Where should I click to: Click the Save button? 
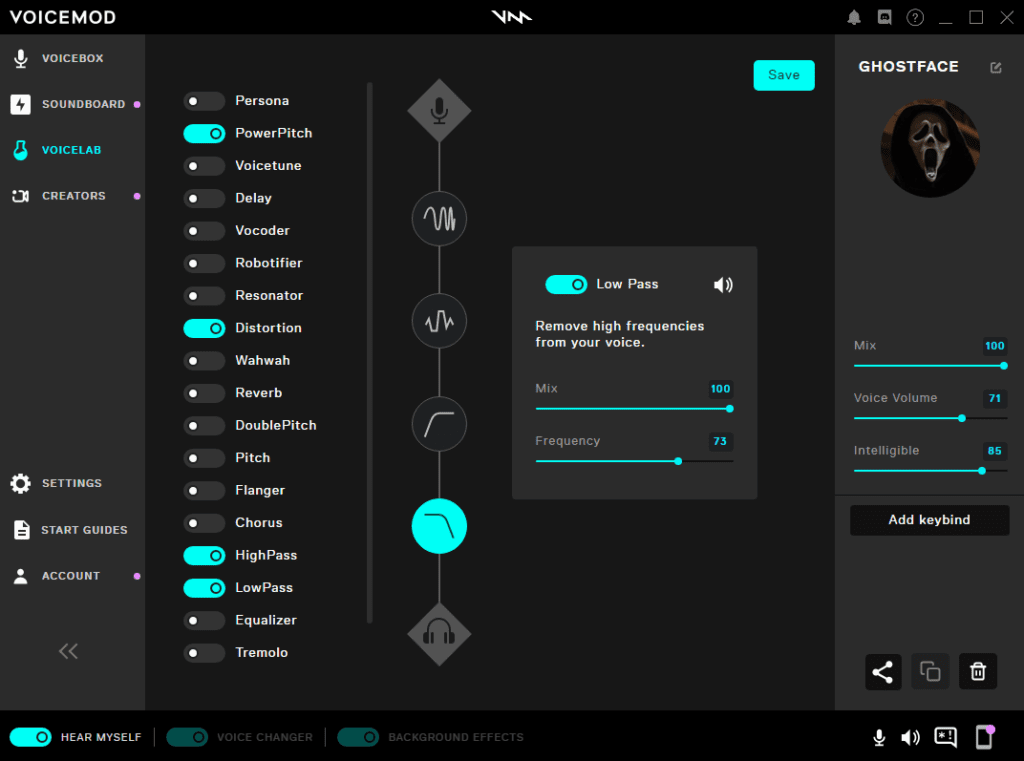point(784,75)
